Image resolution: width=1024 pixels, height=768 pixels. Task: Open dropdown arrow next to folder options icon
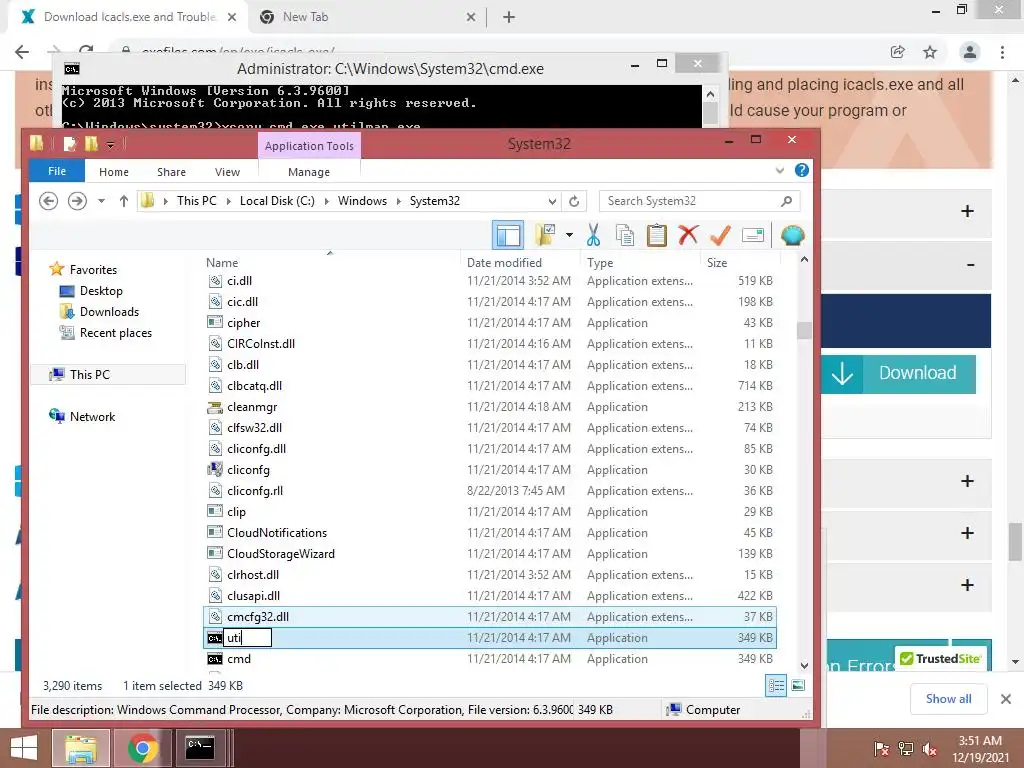[x=569, y=235]
